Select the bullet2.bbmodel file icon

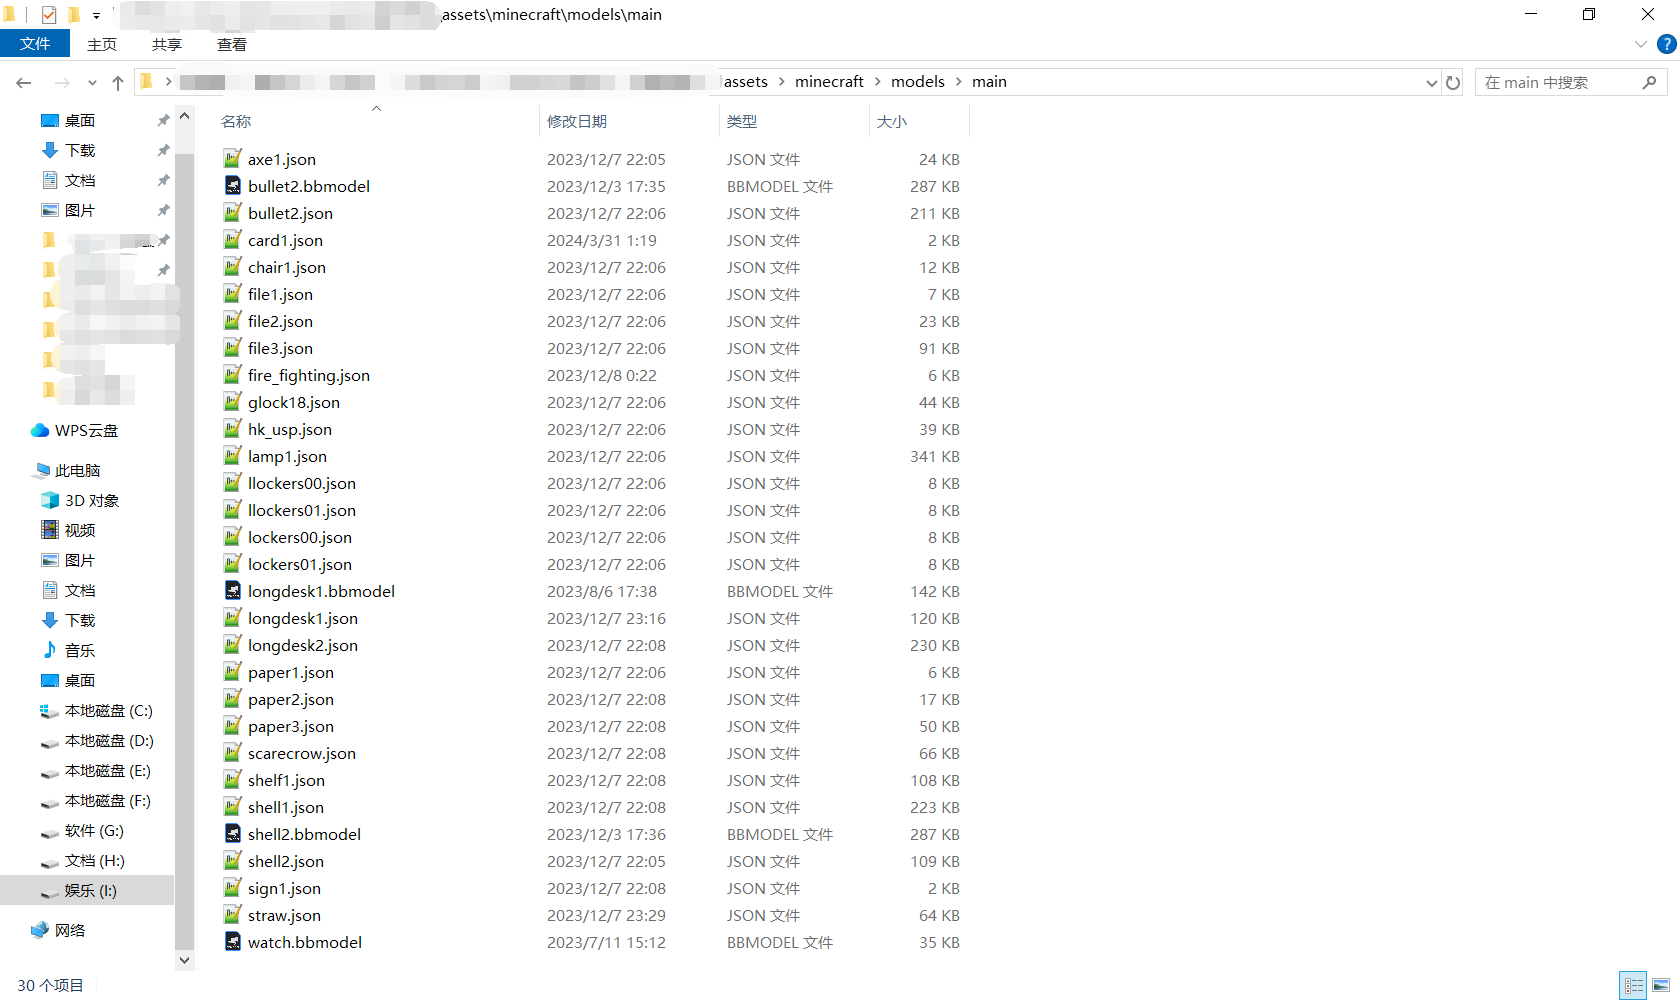[233, 186]
